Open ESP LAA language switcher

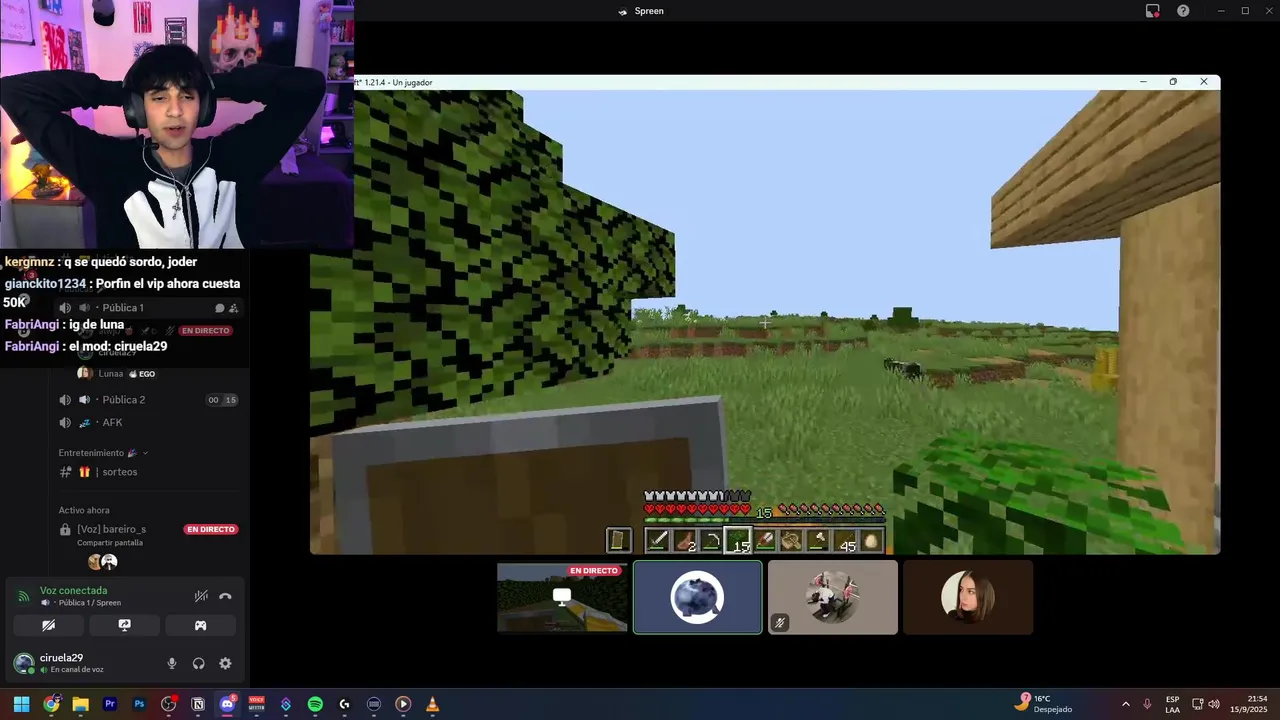coord(1172,704)
